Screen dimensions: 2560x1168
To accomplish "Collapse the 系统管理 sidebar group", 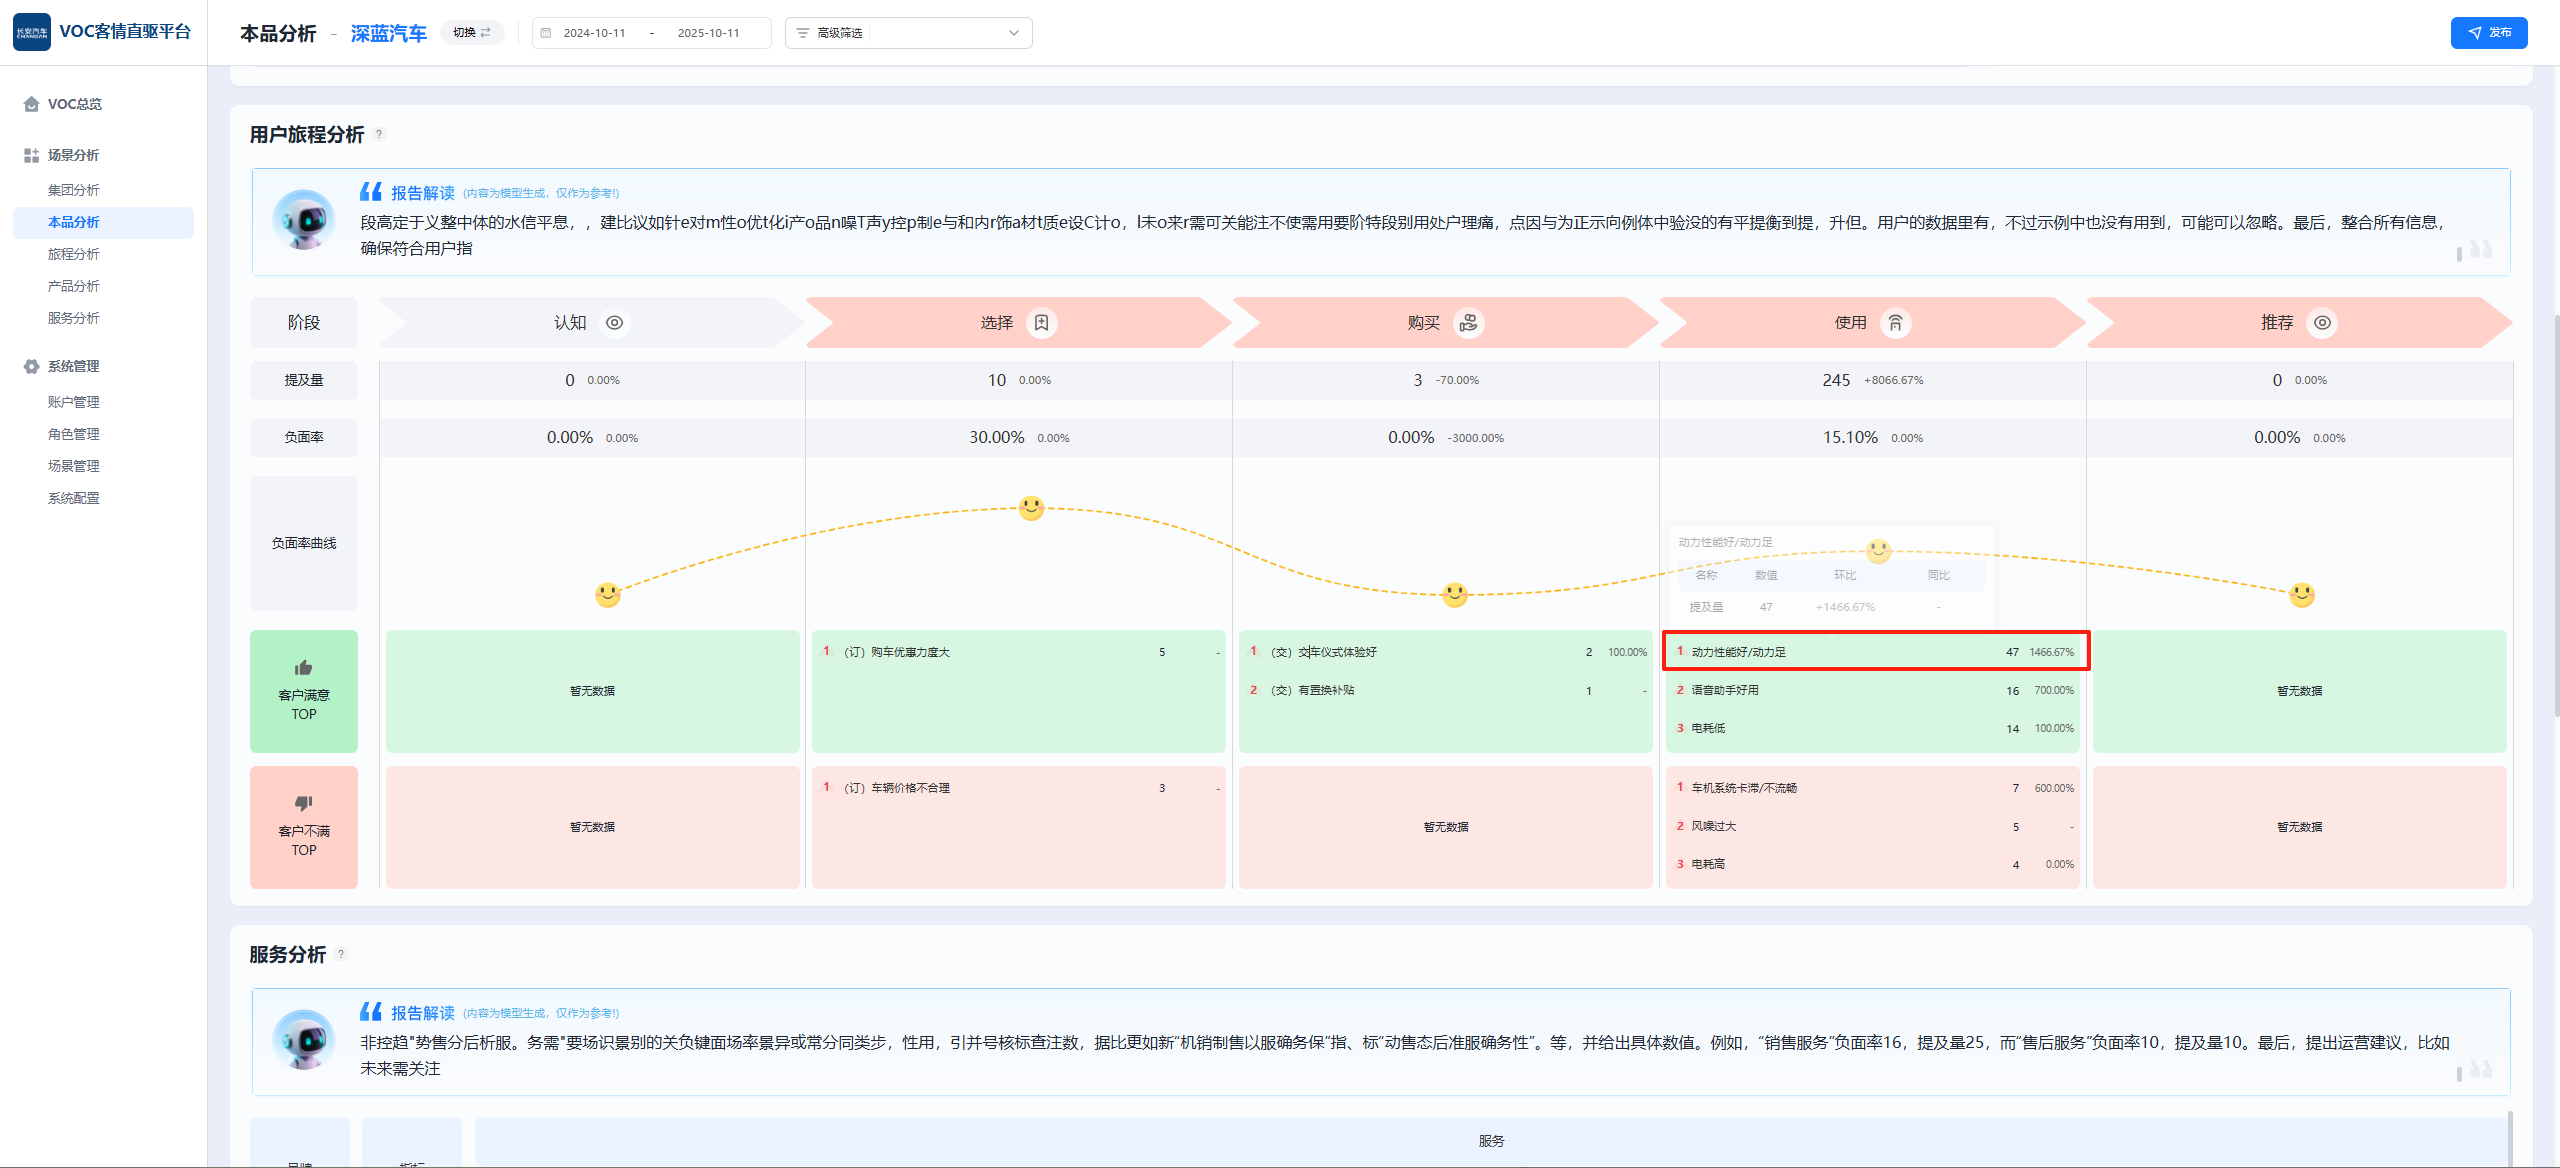I will [73, 366].
